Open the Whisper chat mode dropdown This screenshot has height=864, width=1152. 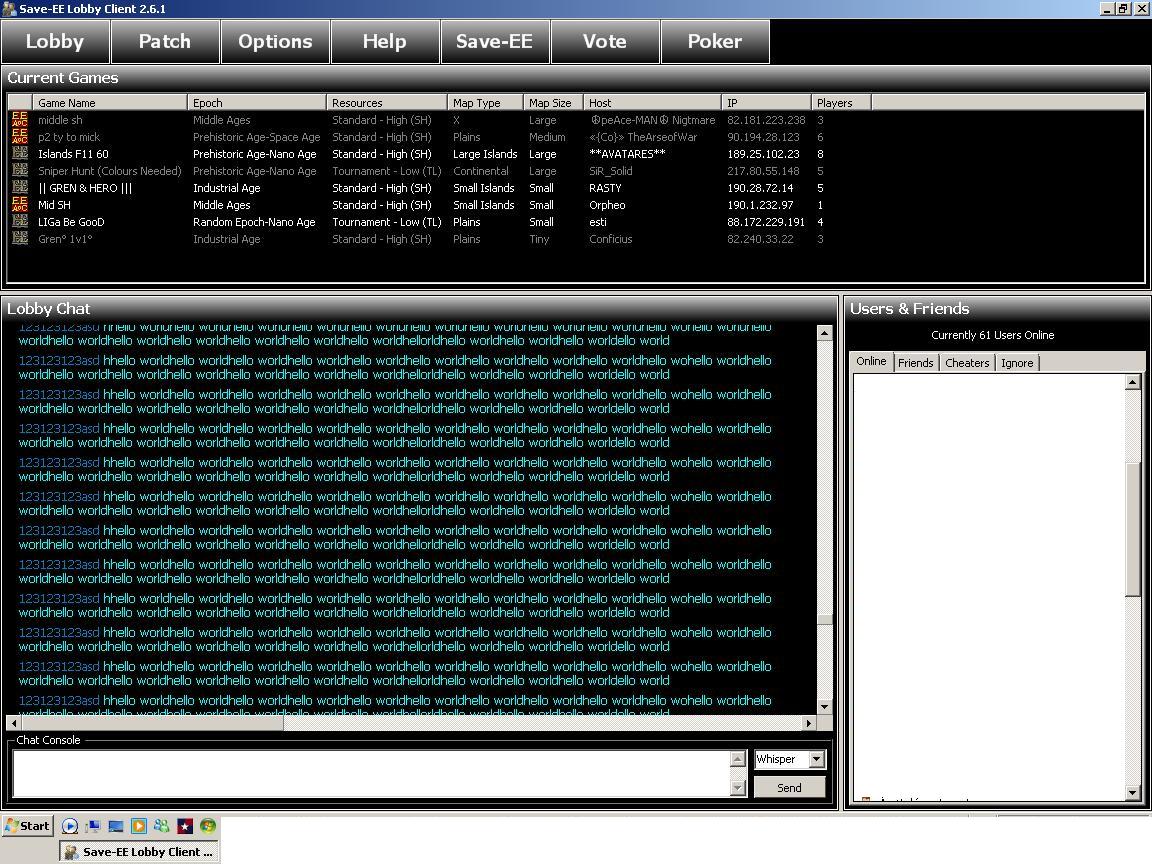[816, 759]
